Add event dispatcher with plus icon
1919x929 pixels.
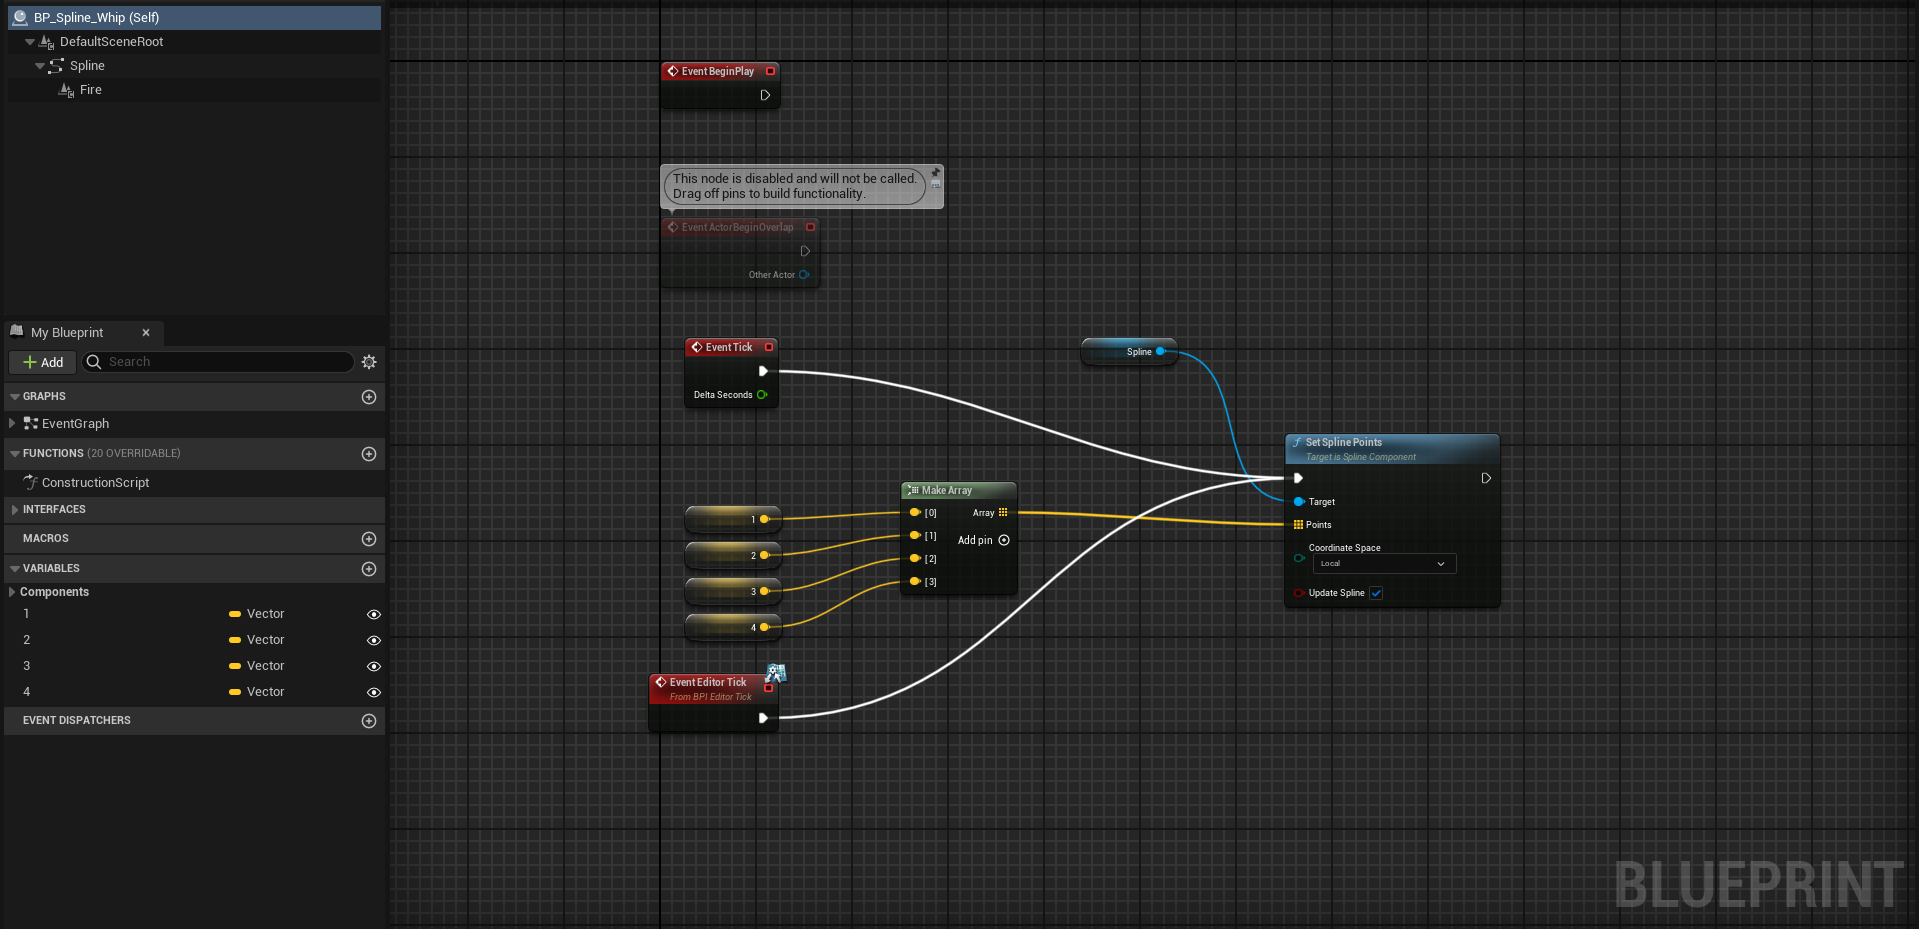(x=369, y=721)
